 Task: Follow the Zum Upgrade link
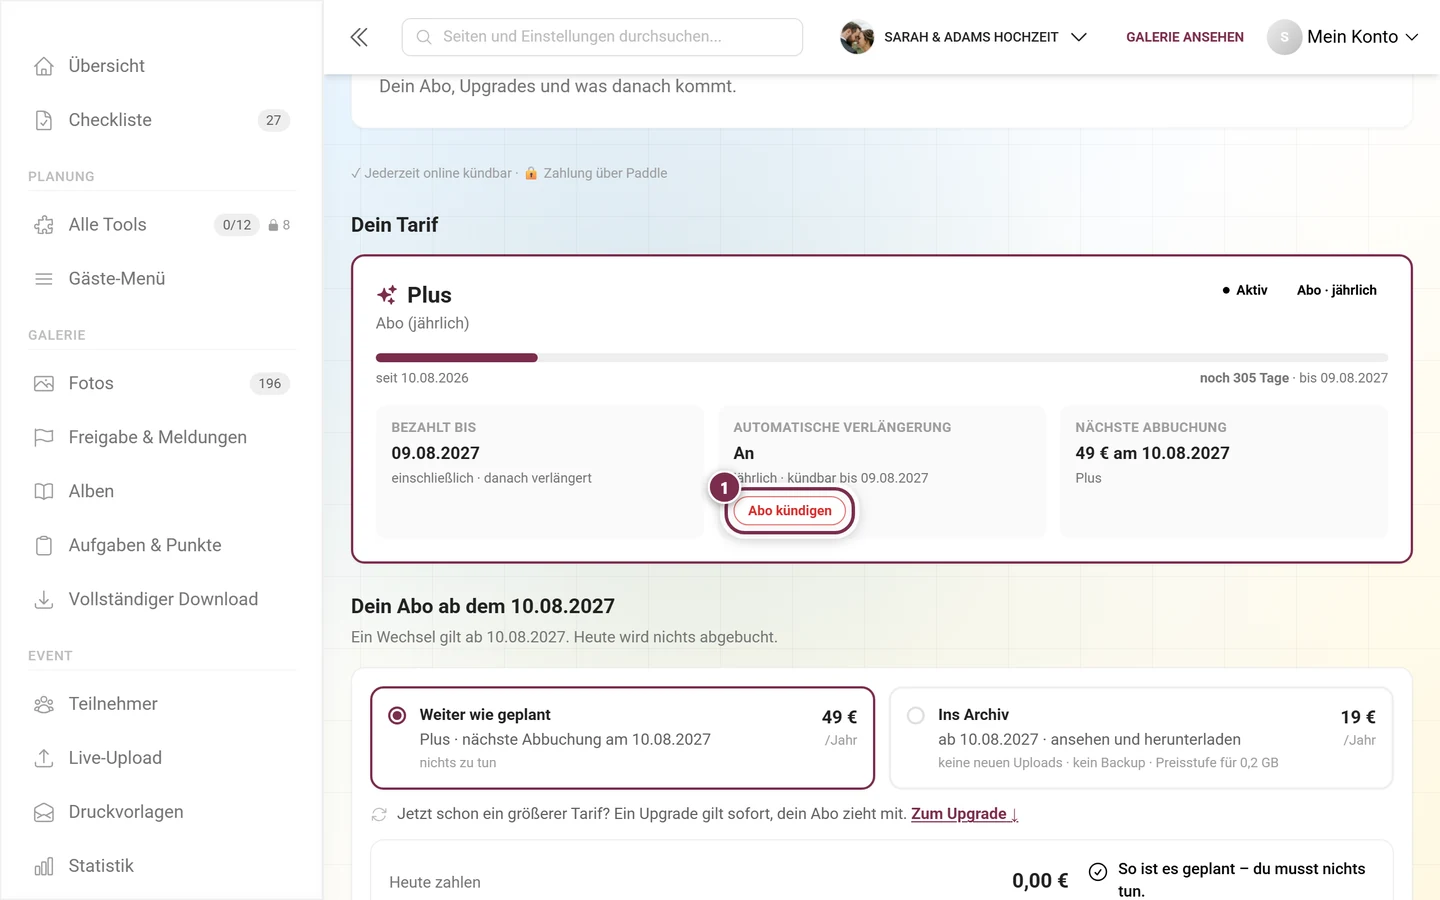click(964, 814)
